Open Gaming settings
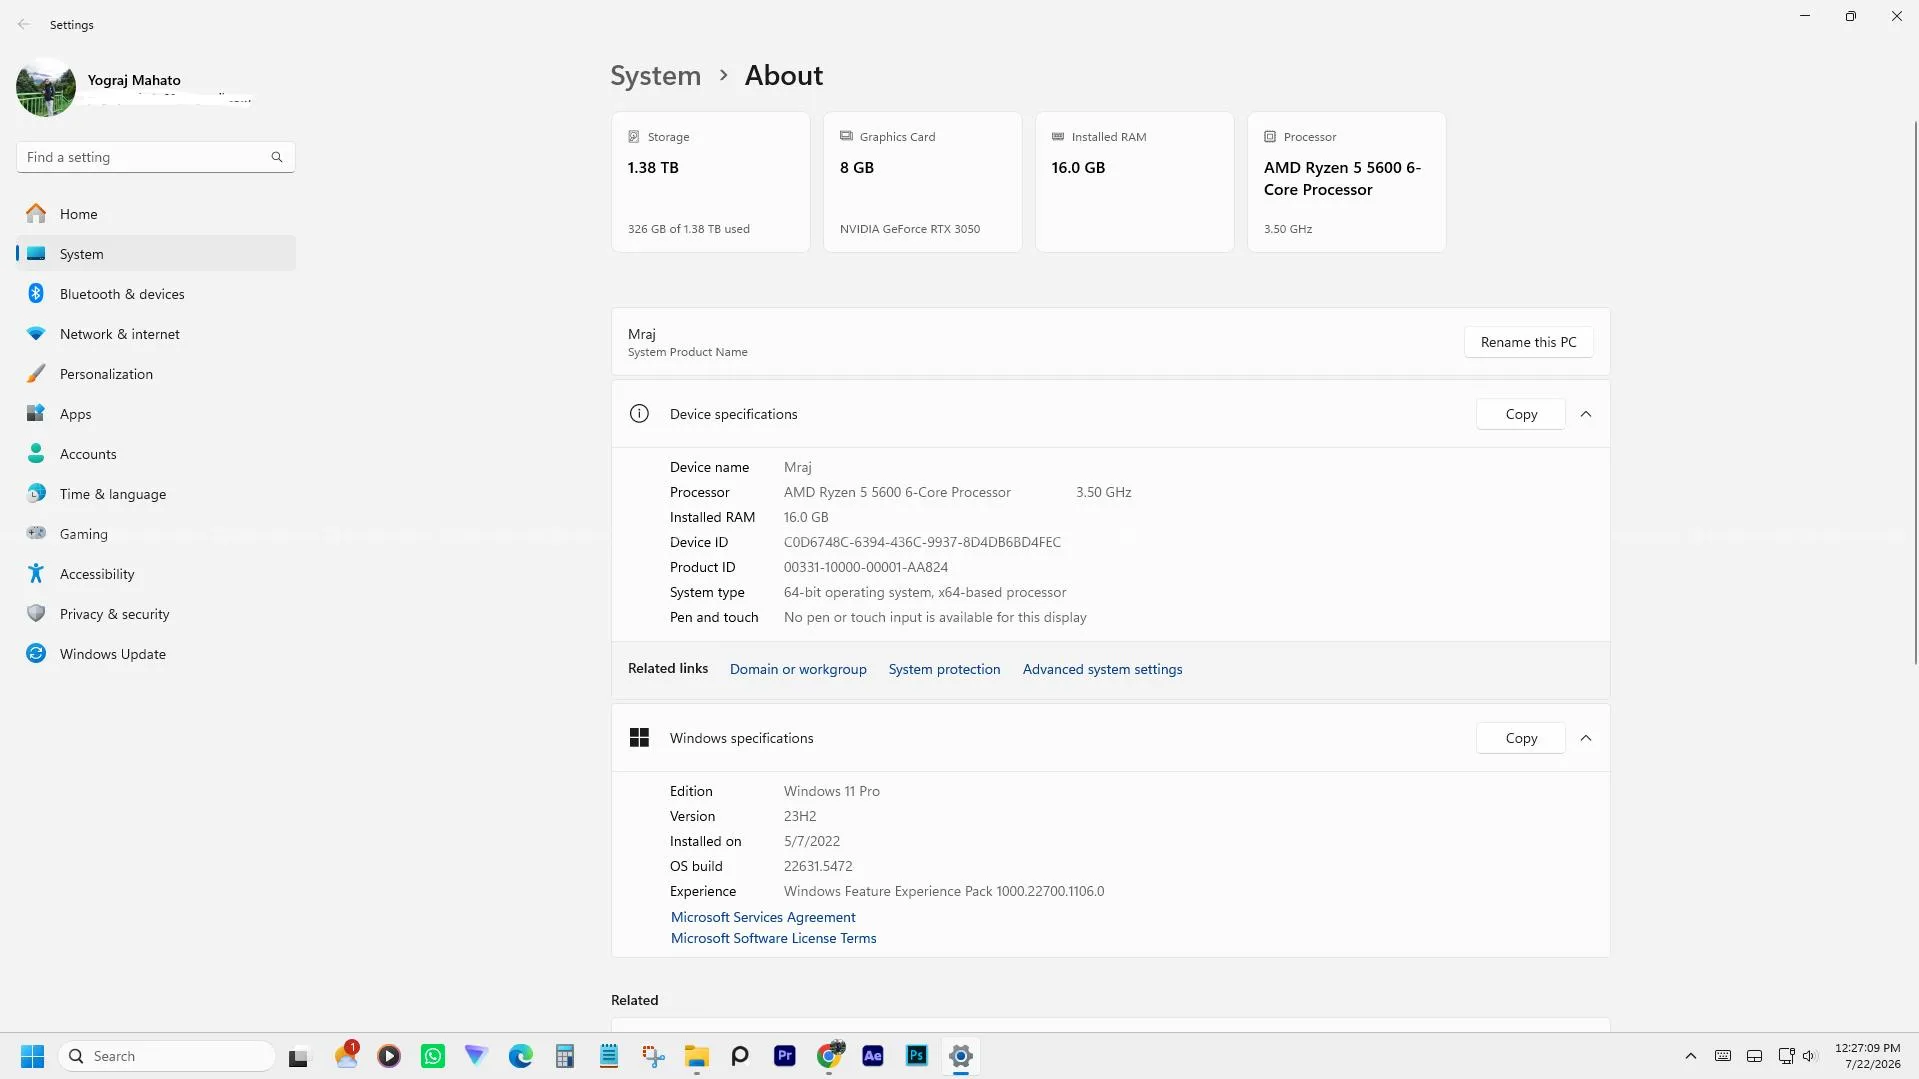This screenshot has height=1079, width=1919. (x=156, y=534)
